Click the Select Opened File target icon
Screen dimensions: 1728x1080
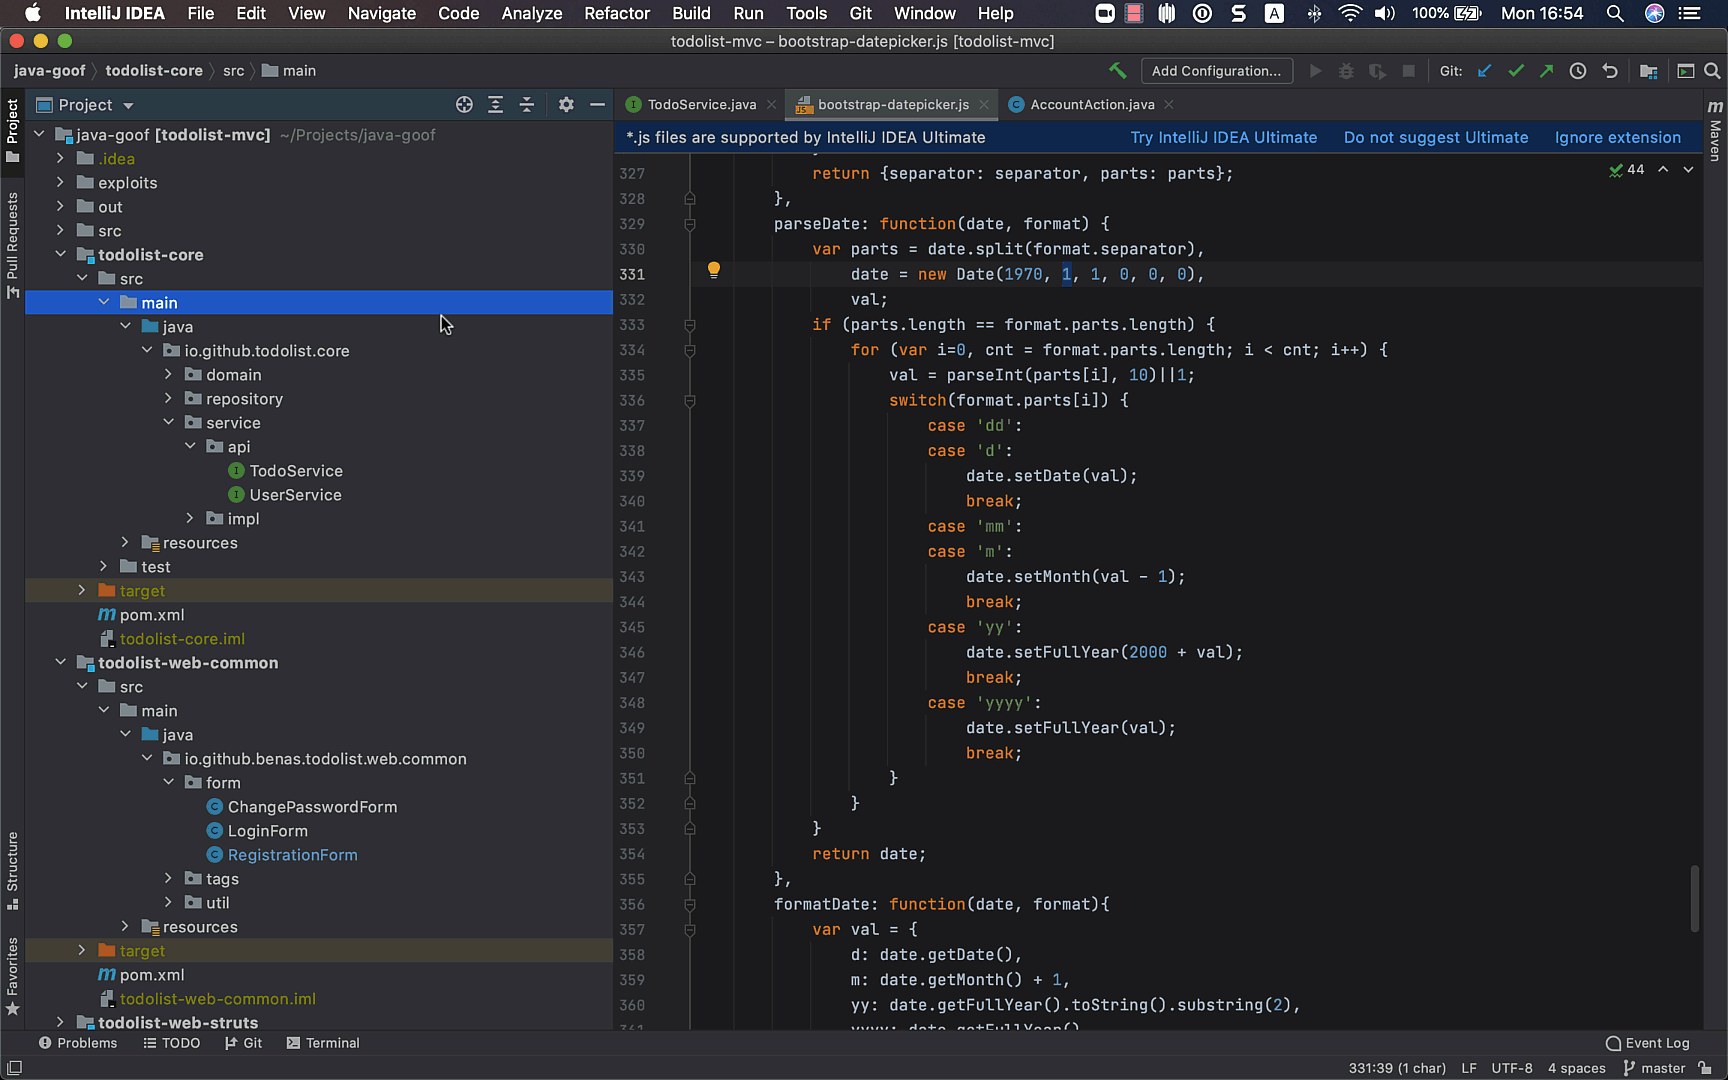[x=464, y=105]
